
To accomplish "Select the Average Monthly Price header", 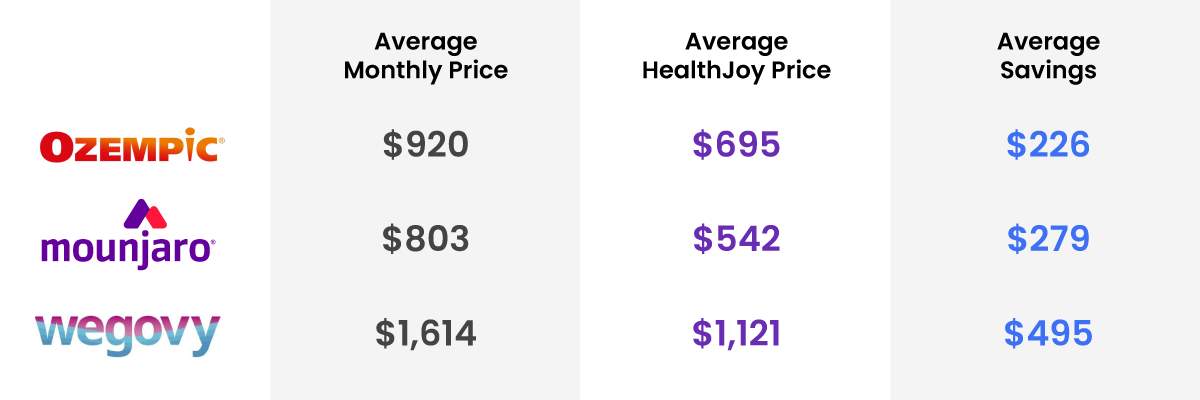I will coord(425,56).
